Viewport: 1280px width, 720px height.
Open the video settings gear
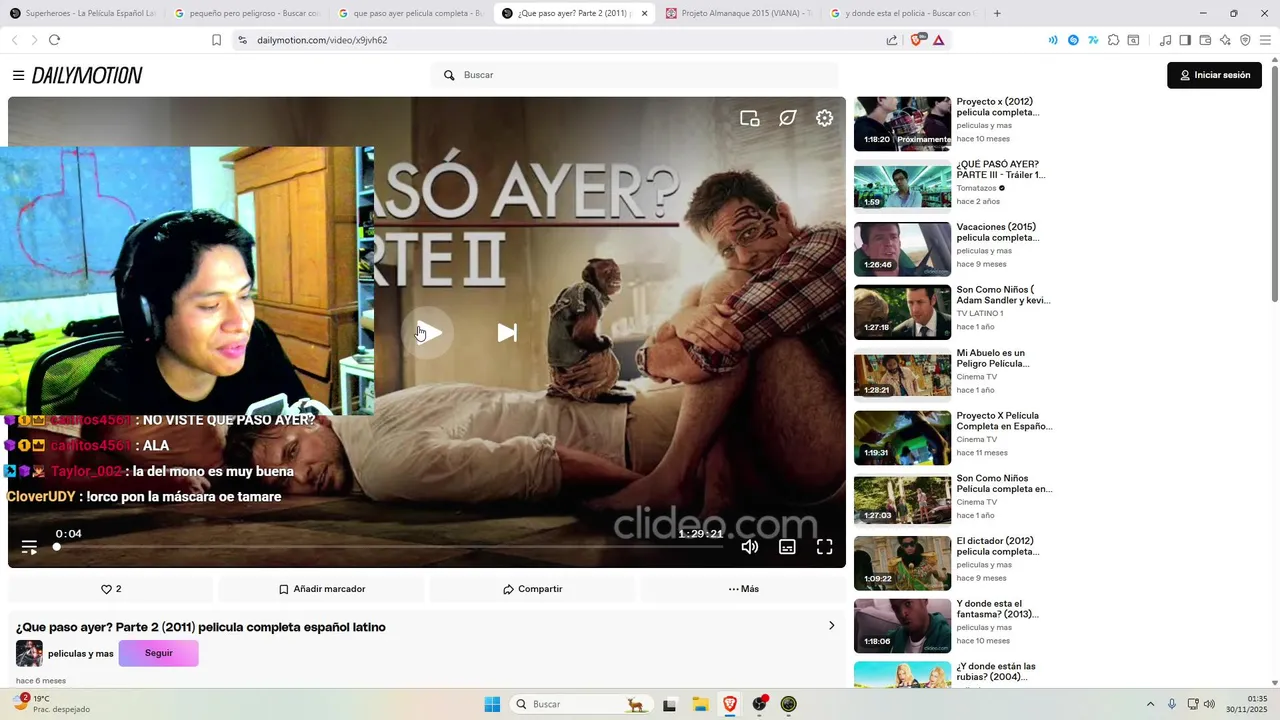(824, 118)
